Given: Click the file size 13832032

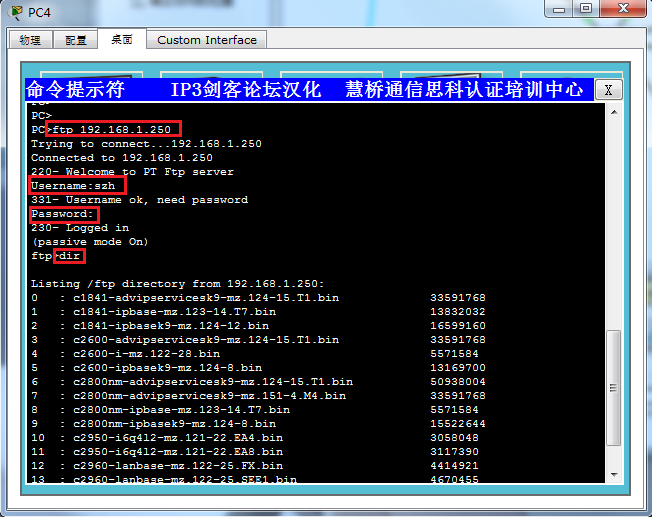Looking at the screenshot, I should pyautogui.click(x=458, y=312).
